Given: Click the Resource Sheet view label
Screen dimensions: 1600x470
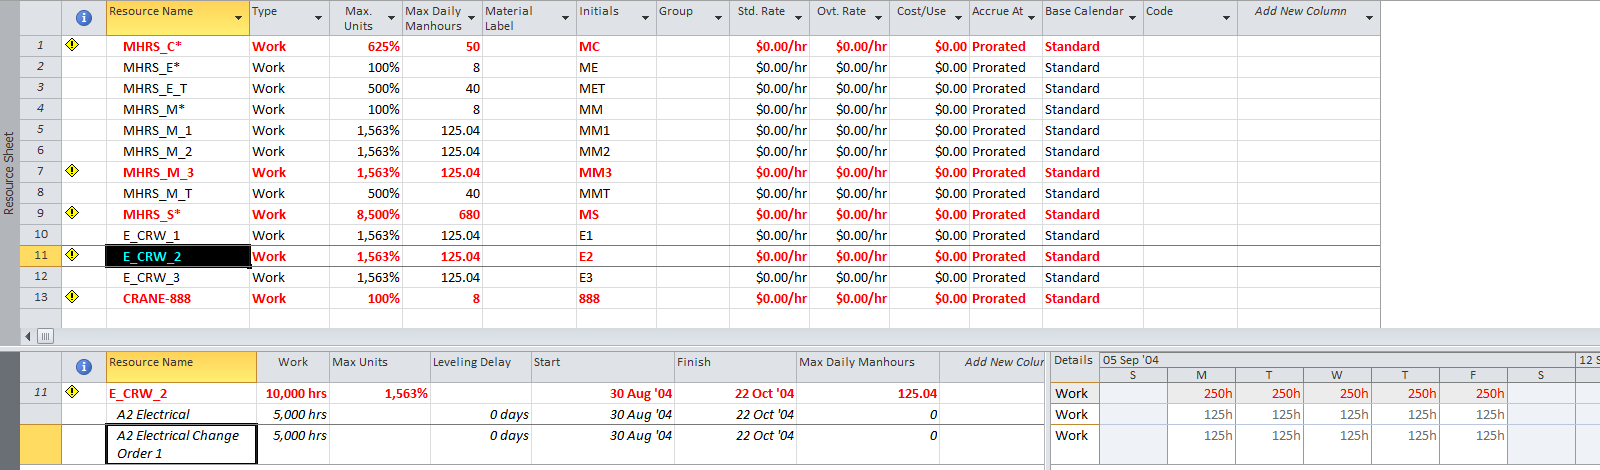Looking at the screenshot, I should tap(9, 173).
